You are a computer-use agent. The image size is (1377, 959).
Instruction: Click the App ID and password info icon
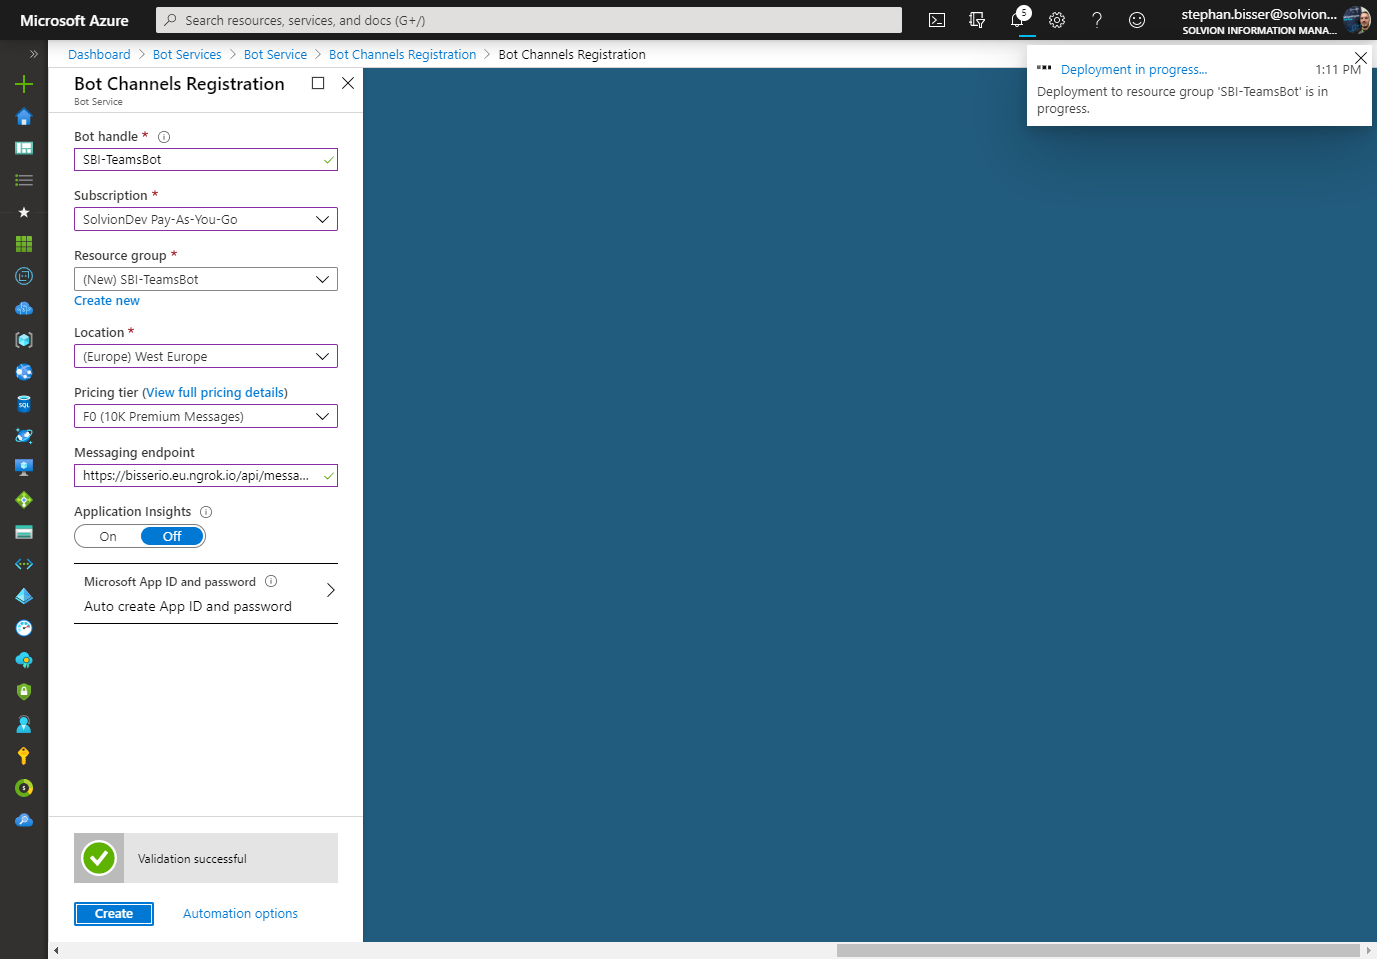271,581
